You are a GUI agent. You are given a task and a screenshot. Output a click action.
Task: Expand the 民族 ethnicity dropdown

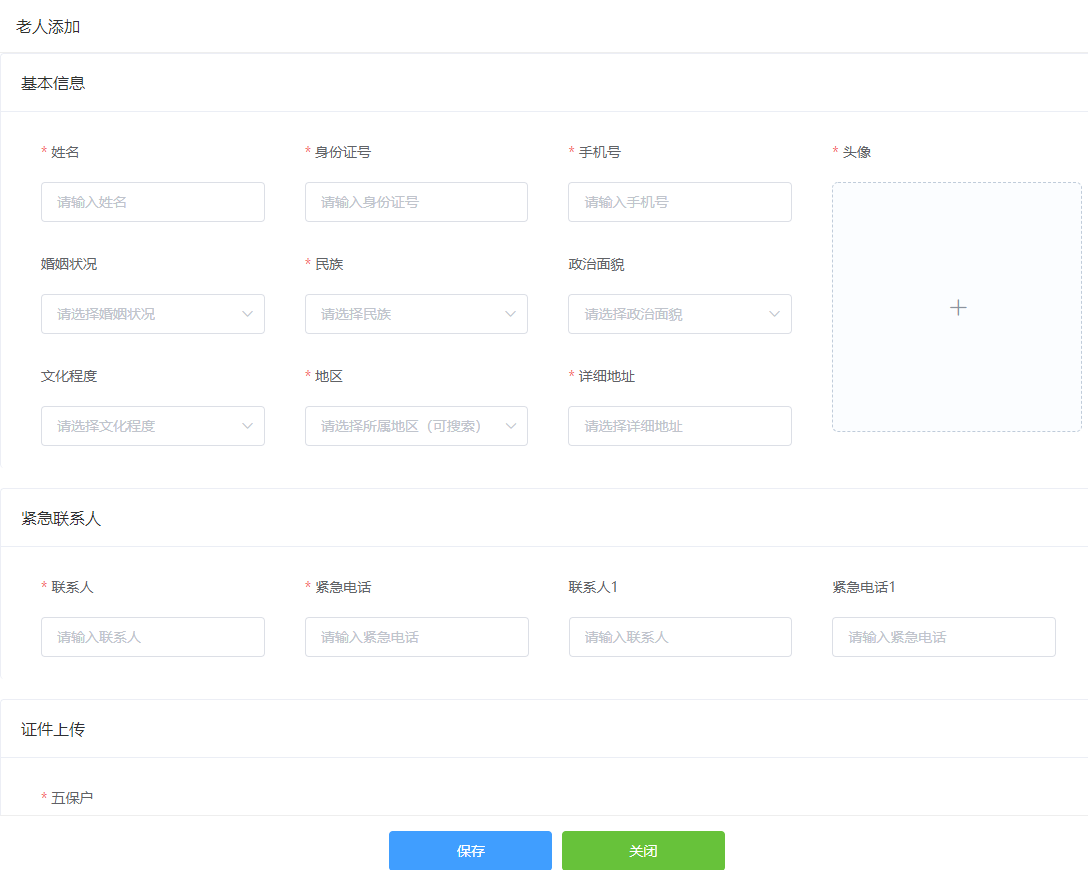point(405,314)
